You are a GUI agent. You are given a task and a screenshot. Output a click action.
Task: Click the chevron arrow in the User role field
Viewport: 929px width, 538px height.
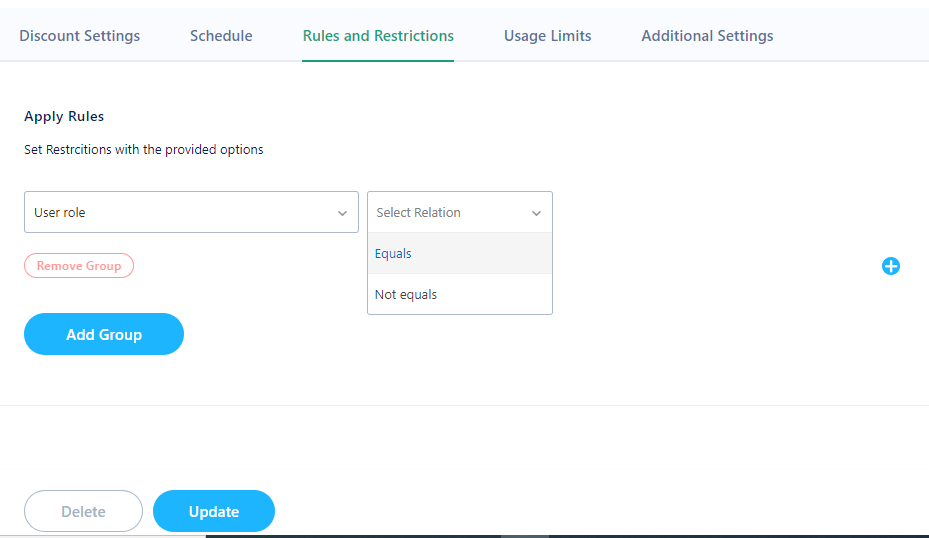click(x=342, y=213)
